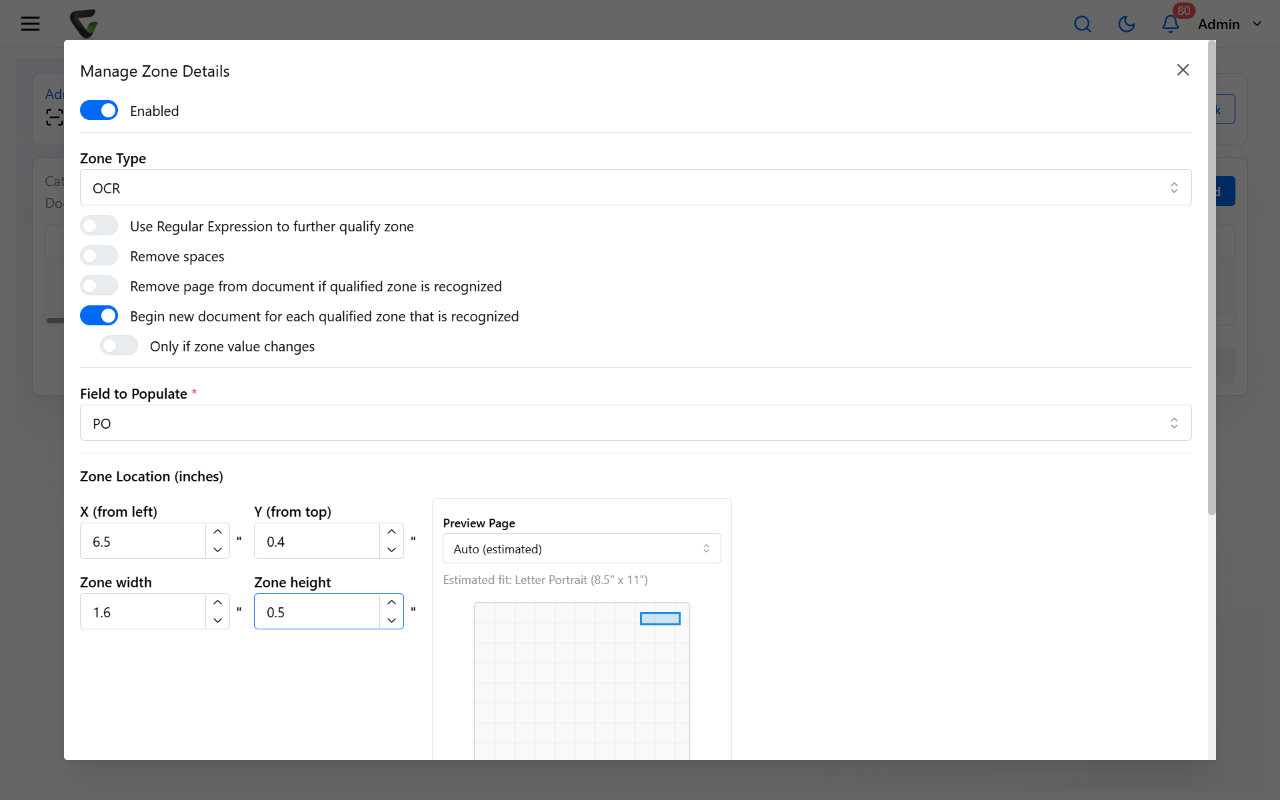1280x800 pixels.
Task: Expand the Admin user menu
Action: pos(1230,24)
